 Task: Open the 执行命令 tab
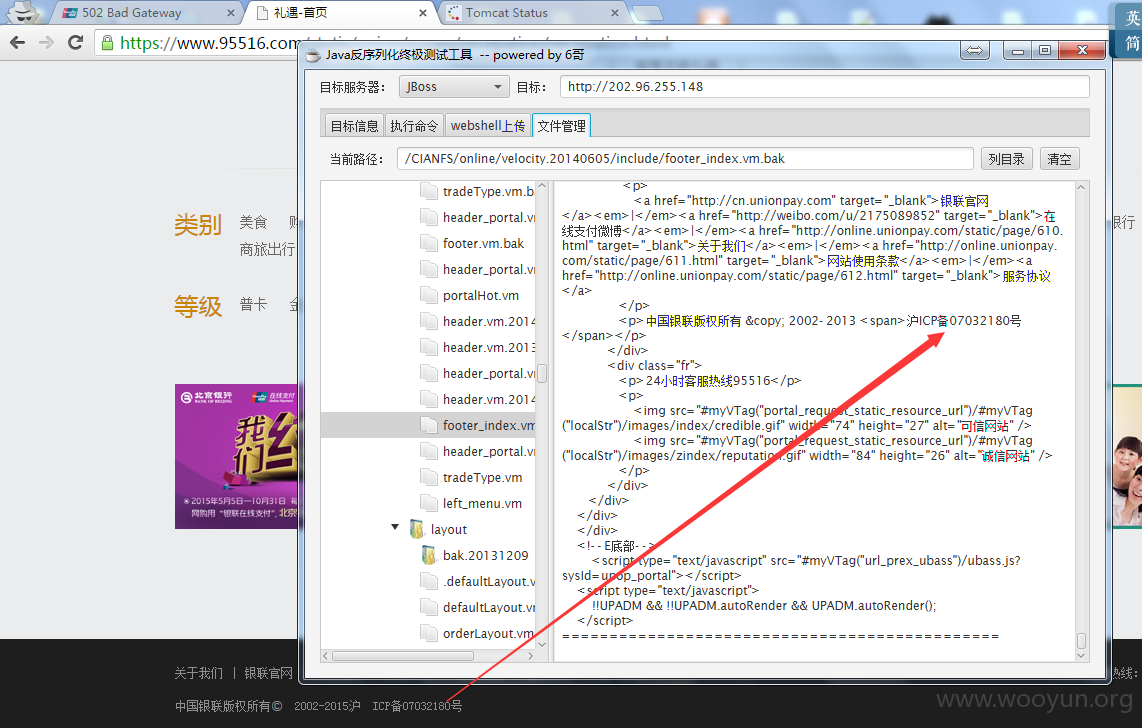pyautogui.click(x=414, y=126)
